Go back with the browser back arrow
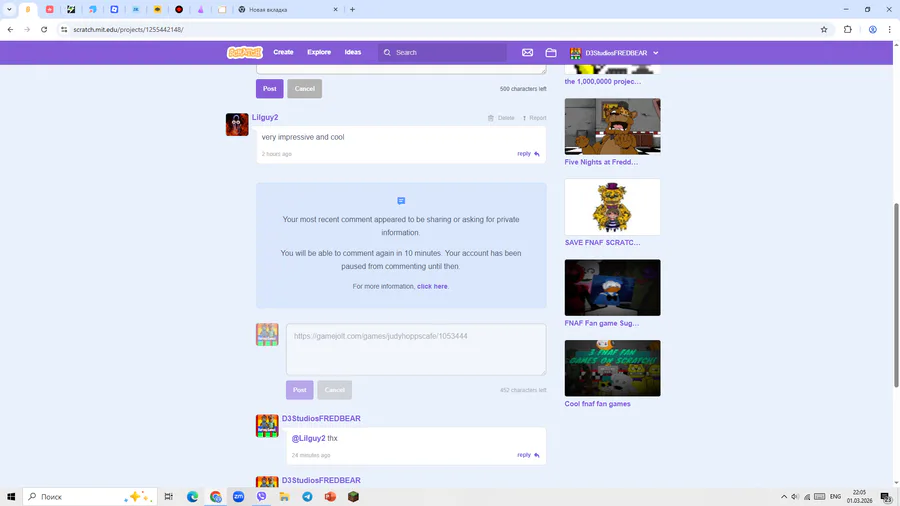 tap(10, 29)
